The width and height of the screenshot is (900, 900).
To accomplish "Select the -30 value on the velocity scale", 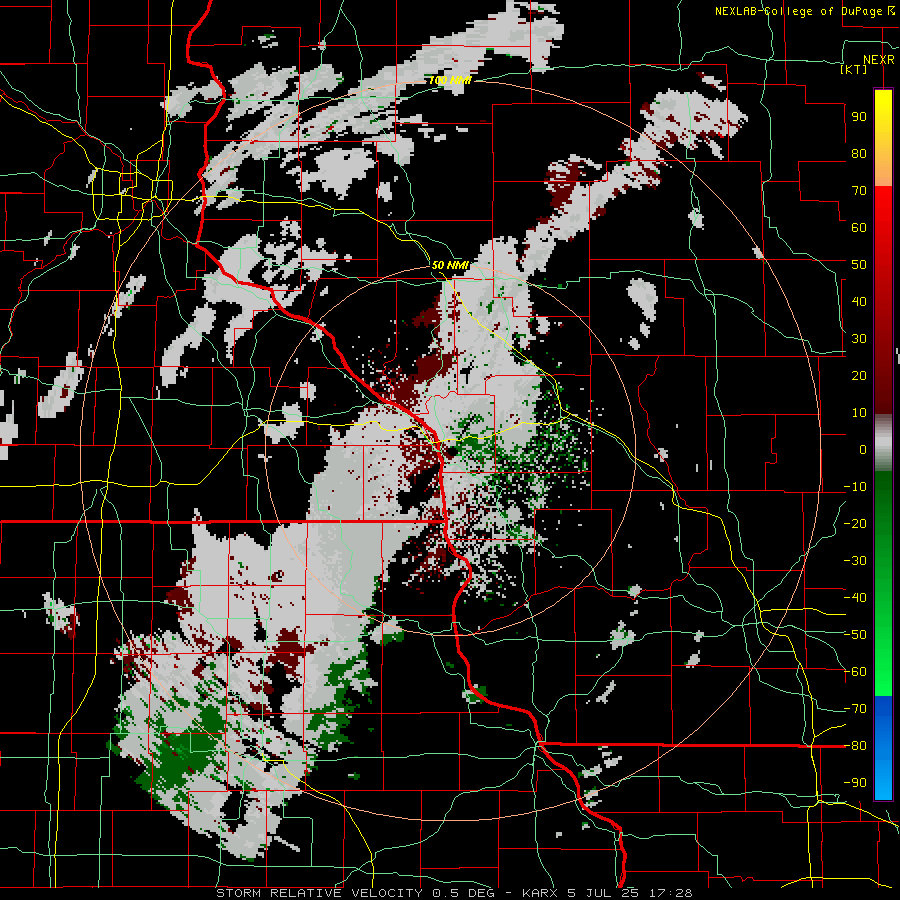I will pyautogui.click(x=855, y=561).
